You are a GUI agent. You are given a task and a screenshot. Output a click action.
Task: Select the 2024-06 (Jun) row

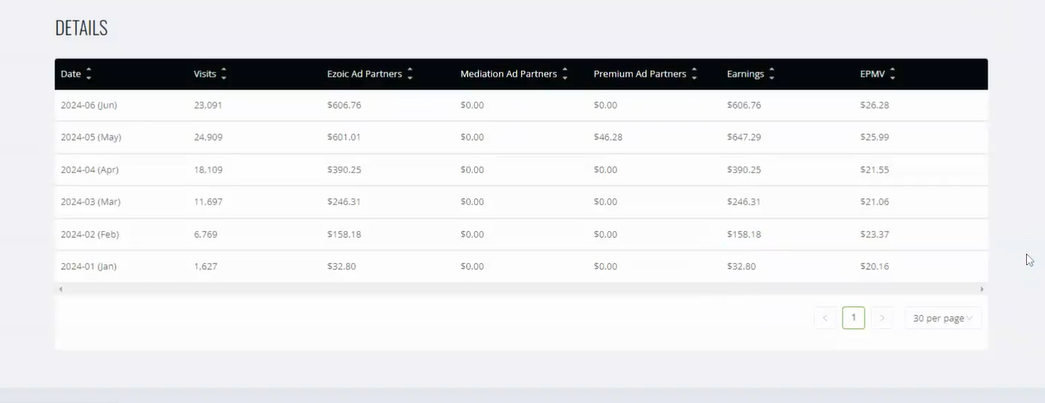coord(521,105)
